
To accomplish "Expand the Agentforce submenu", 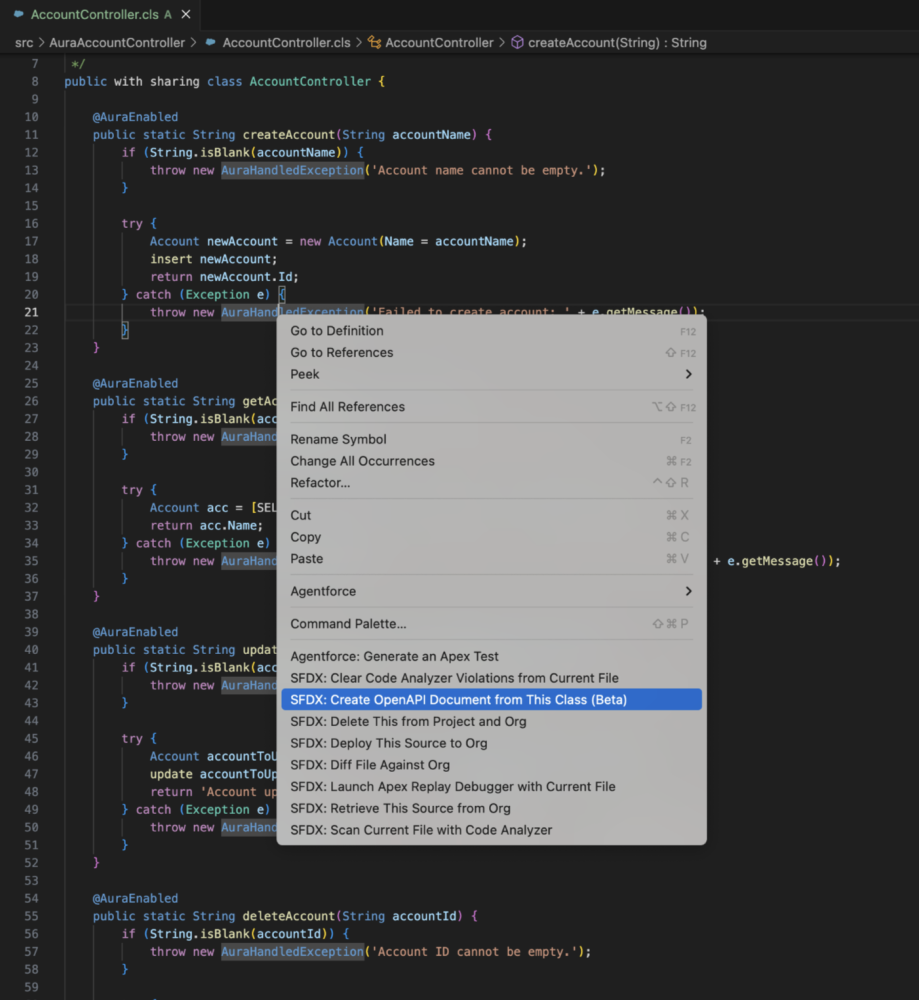I will pyautogui.click(x=492, y=591).
